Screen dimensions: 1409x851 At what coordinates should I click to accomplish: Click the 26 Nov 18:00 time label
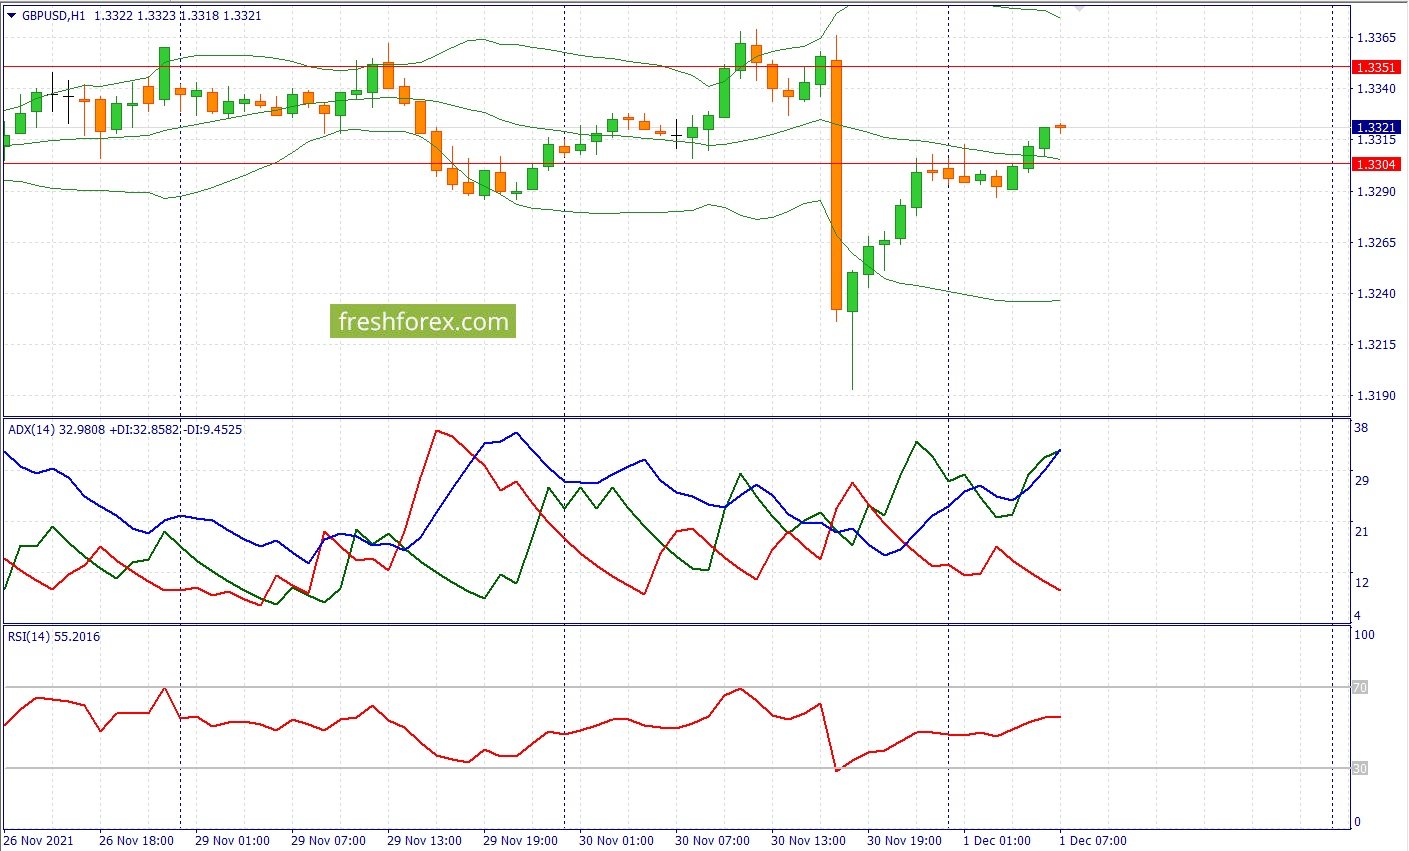(x=136, y=841)
